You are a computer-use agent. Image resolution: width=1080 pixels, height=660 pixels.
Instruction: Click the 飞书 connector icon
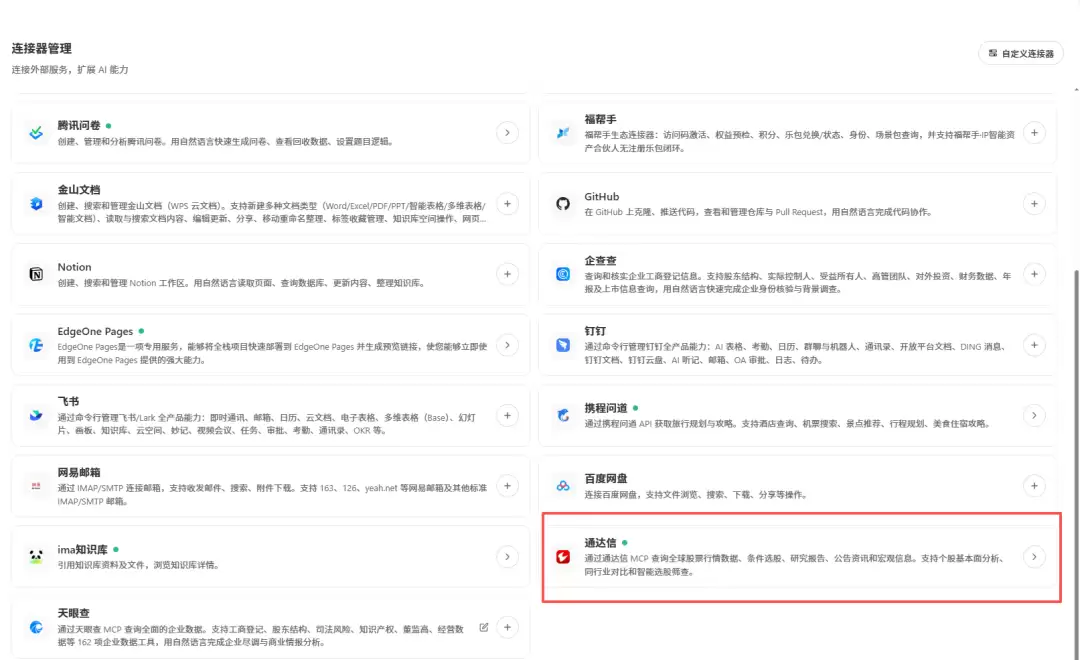36,415
